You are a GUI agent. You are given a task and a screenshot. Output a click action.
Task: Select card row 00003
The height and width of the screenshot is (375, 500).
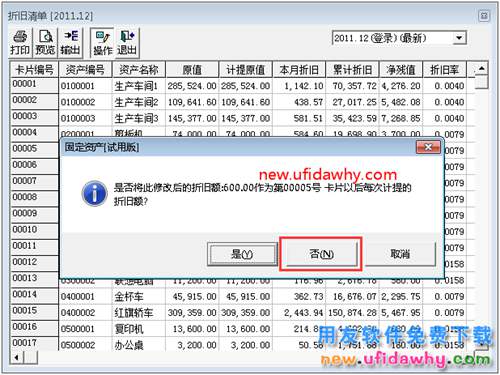point(34,117)
